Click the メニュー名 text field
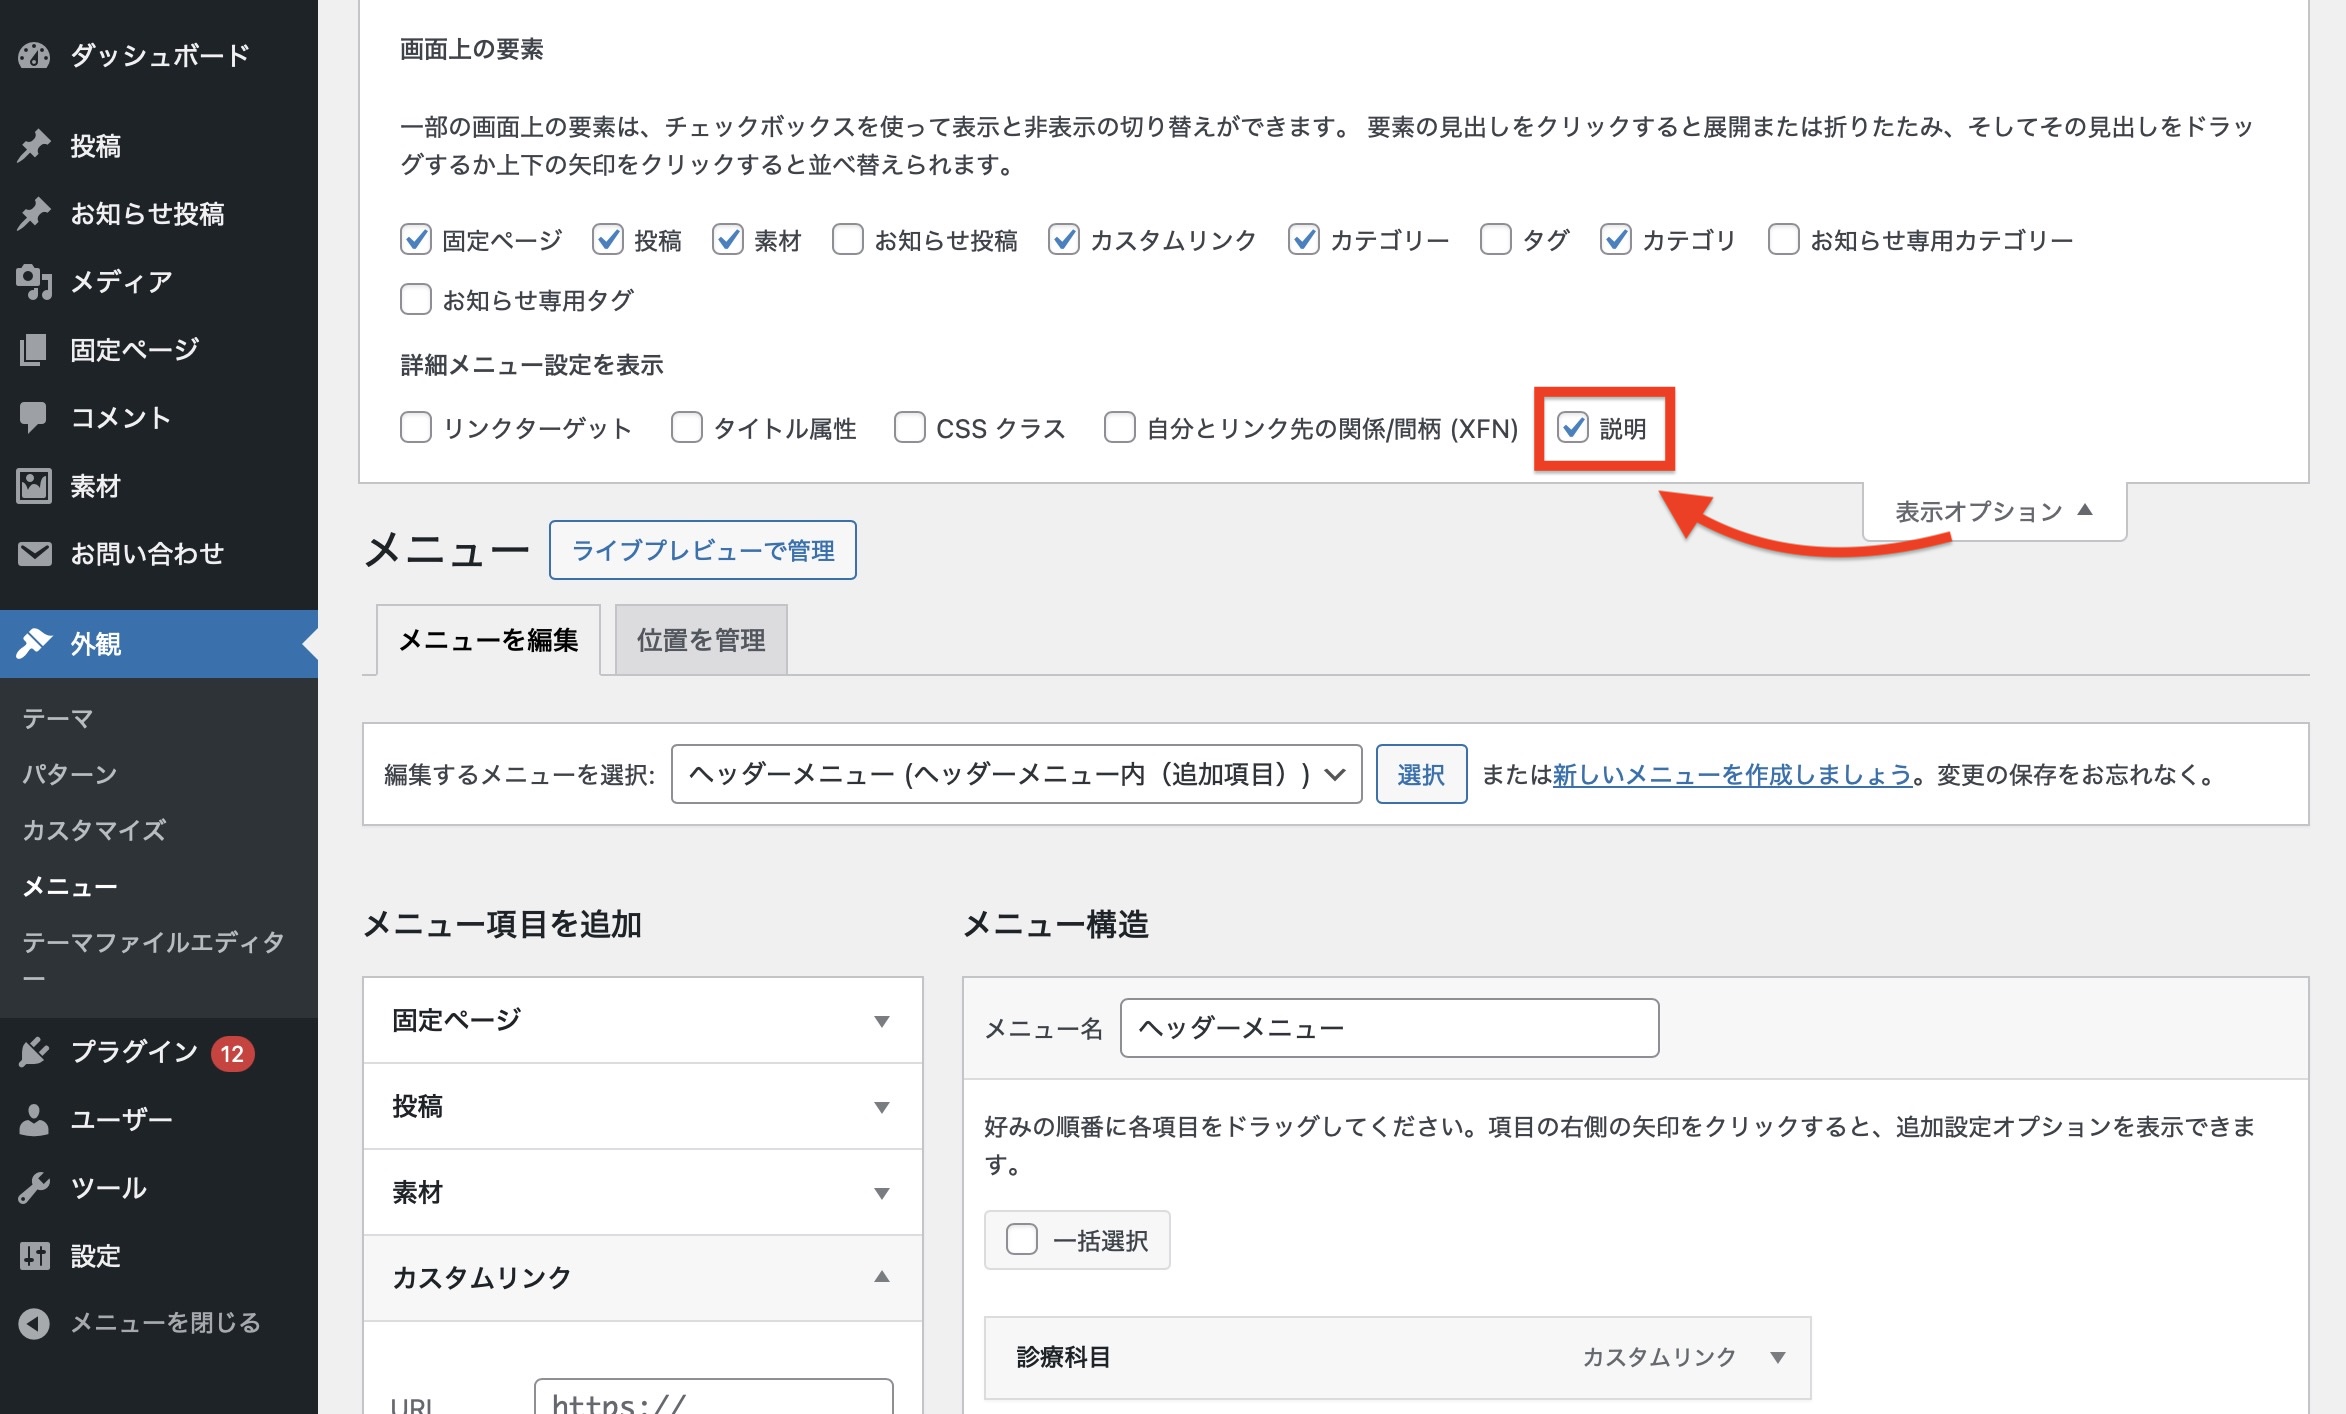Screen dimensions: 2346x1414 pos(1388,1028)
